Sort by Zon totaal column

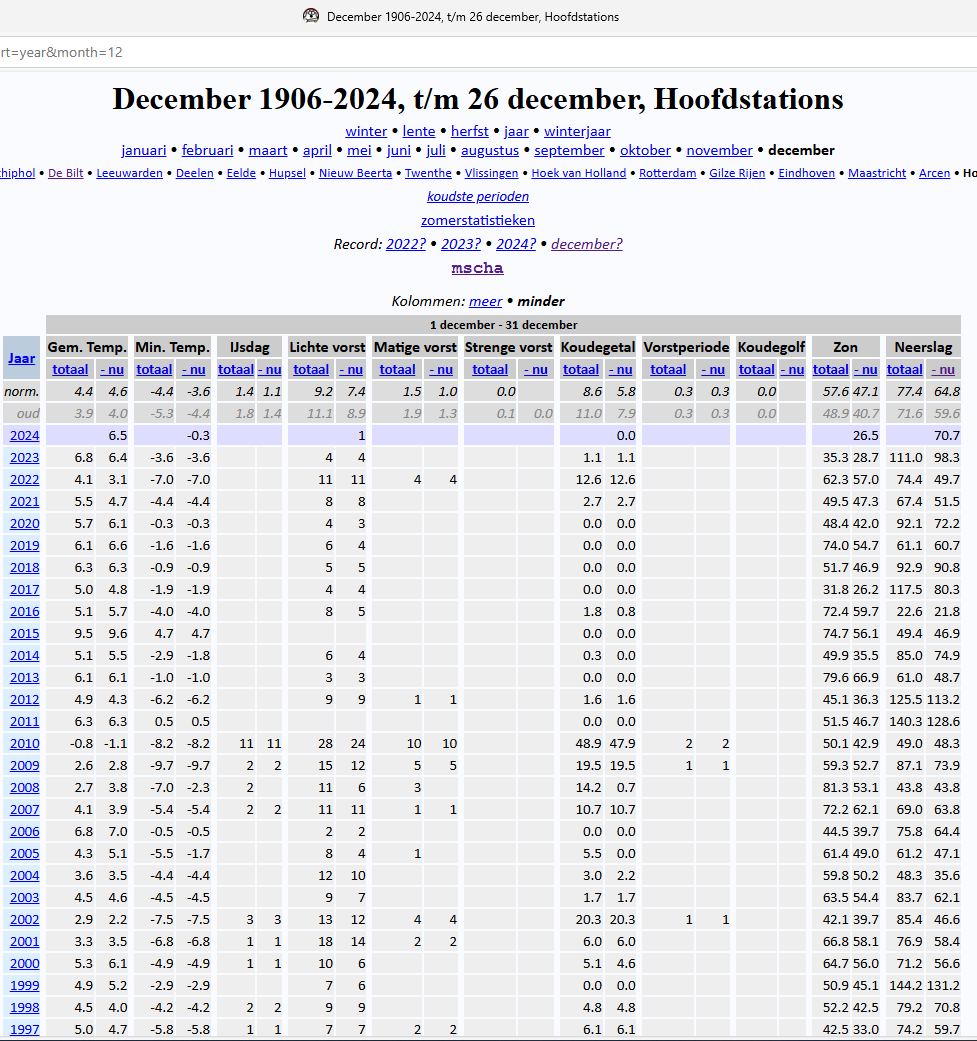[x=831, y=370]
